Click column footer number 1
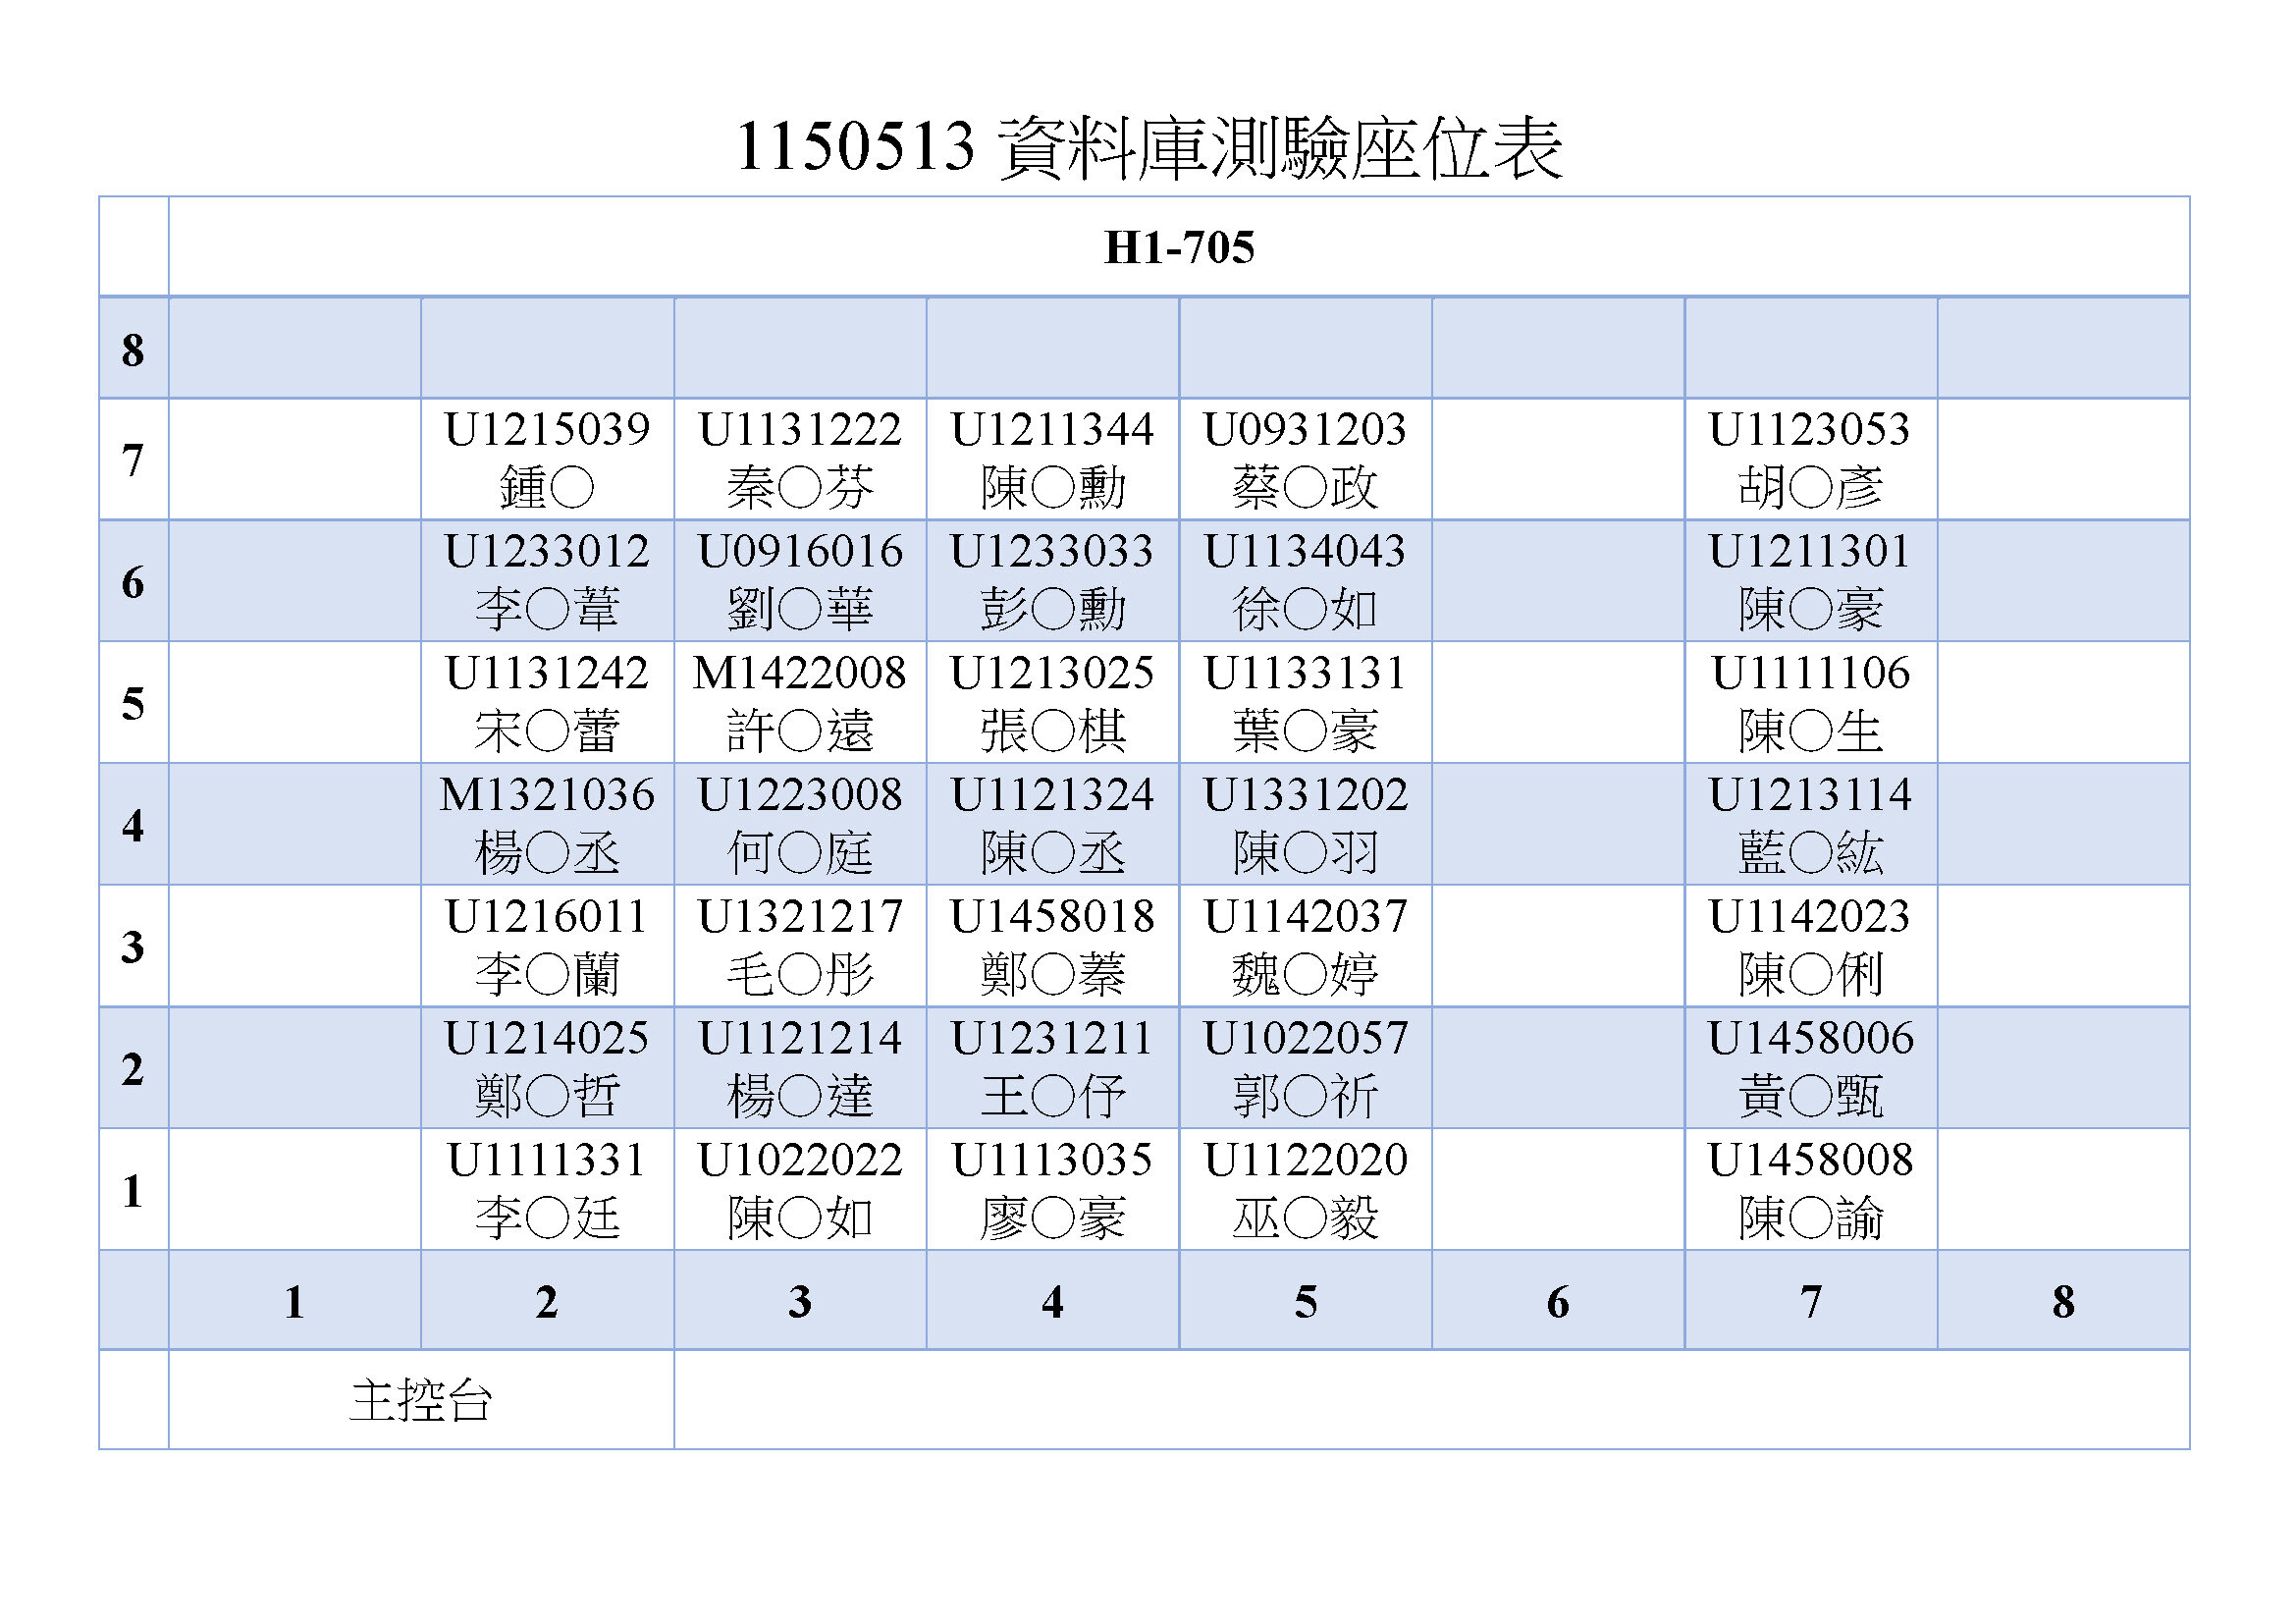 point(295,1301)
